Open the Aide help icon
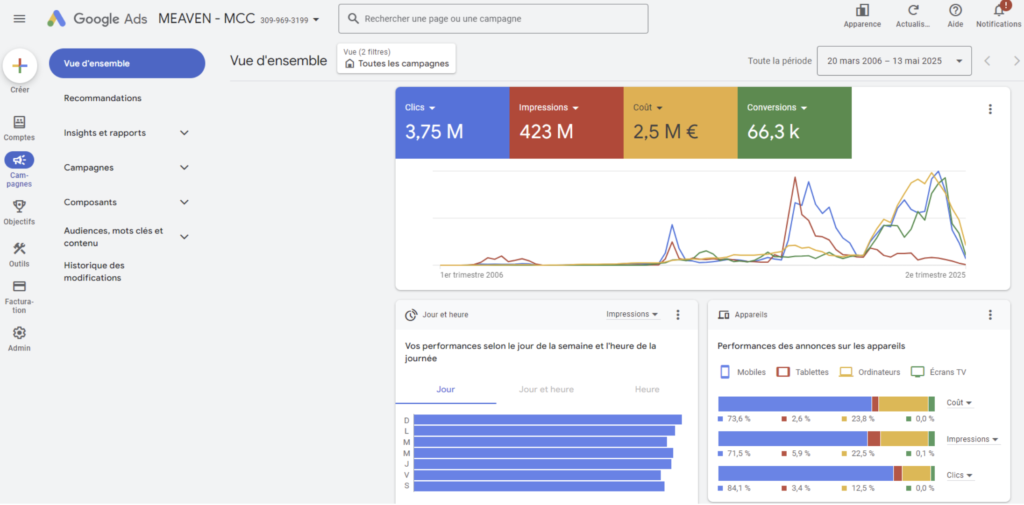 955,11
